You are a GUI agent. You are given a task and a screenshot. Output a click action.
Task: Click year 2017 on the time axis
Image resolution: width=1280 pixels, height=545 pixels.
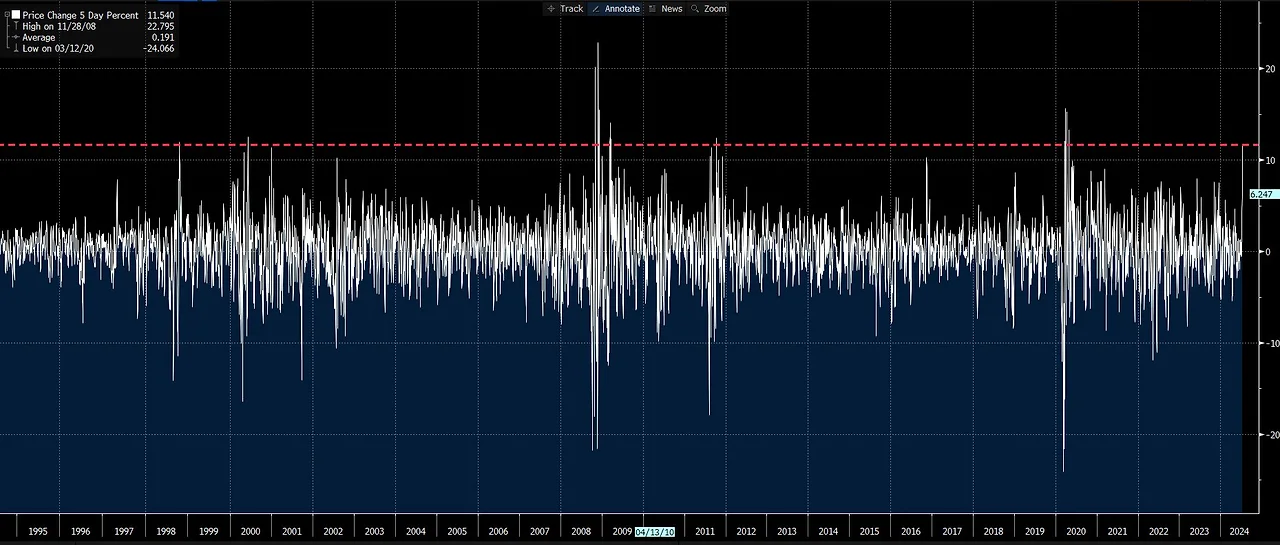click(952, 532)
